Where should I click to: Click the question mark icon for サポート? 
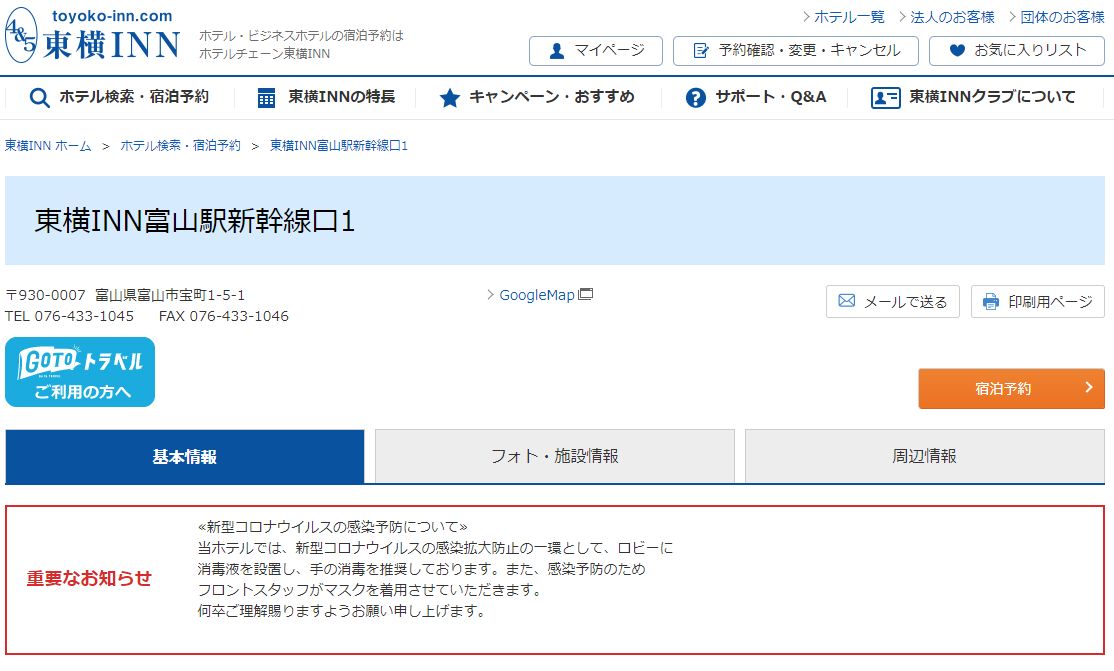click(x=696, y=97)
